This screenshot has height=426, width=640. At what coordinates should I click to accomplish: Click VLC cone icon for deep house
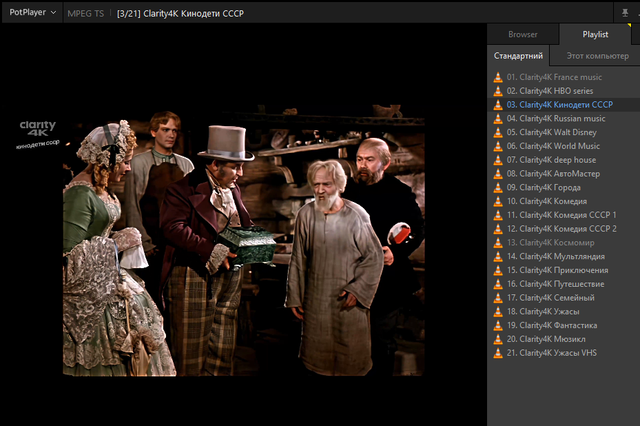[498, 160]
